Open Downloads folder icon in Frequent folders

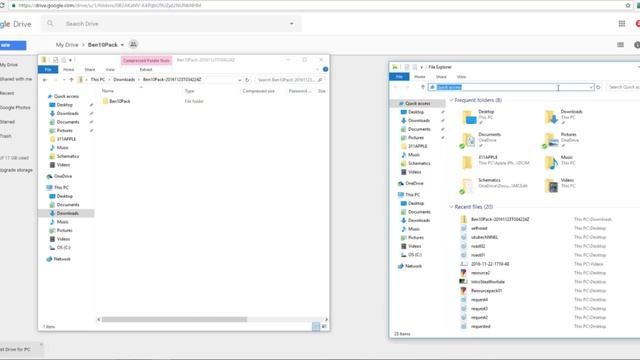click(x=551, y=117)
